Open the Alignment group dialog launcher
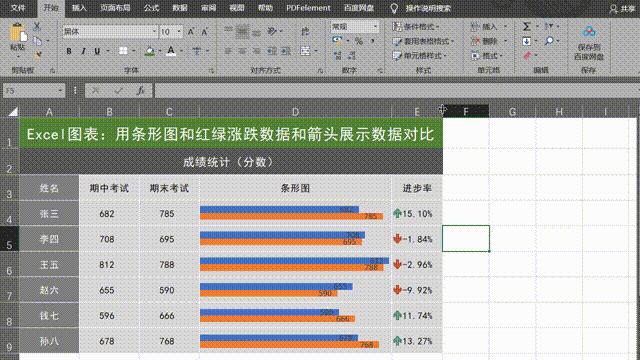The width and height of the screenshot is (640, 360). click(x=320, y=71)
